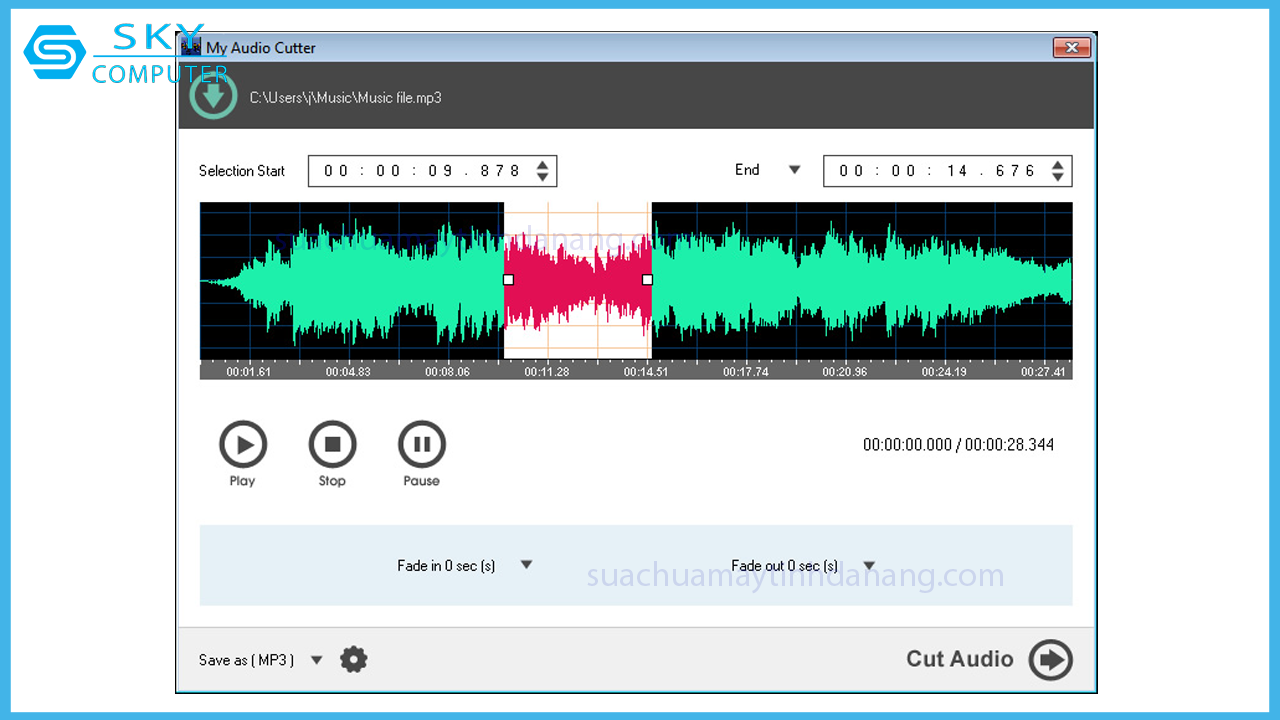Increase Selection Start time with the up arrow

(x=542, y=165)
